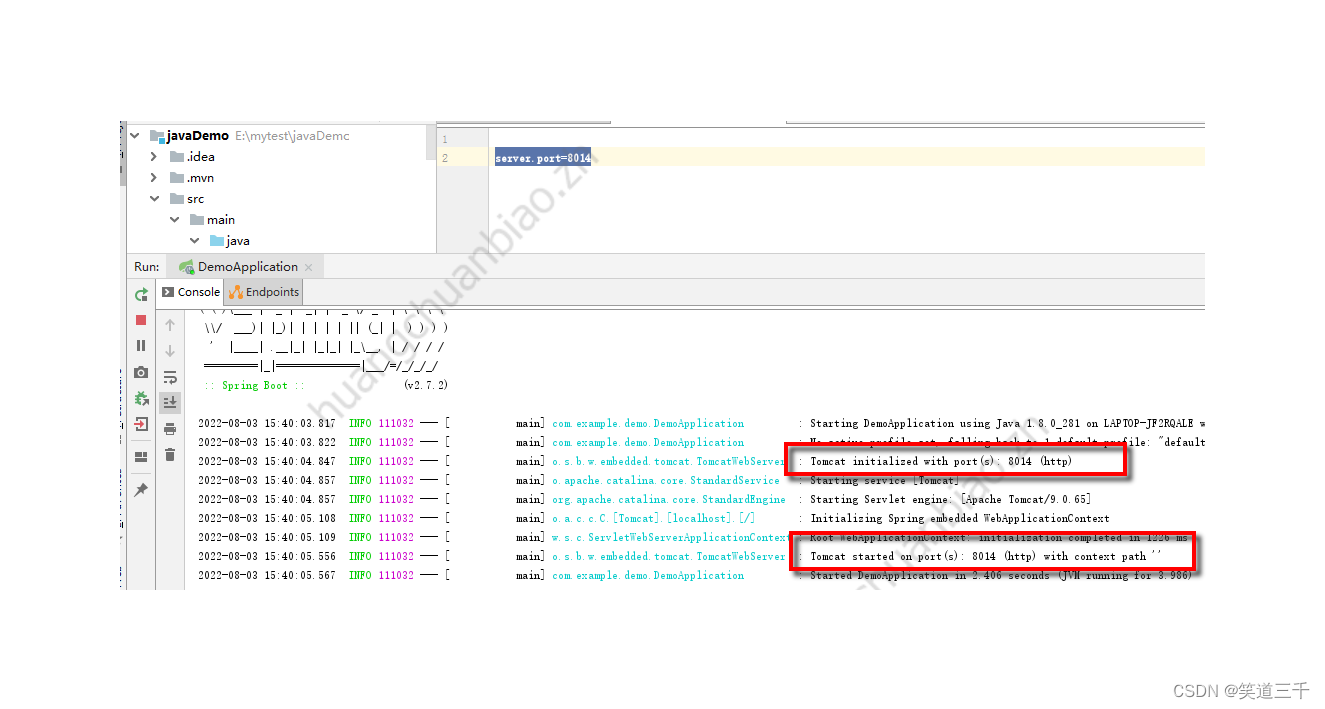The height and width of the screenshot is (709, 1325).
Task: Pause the console output
Action: tap(141, 345)
